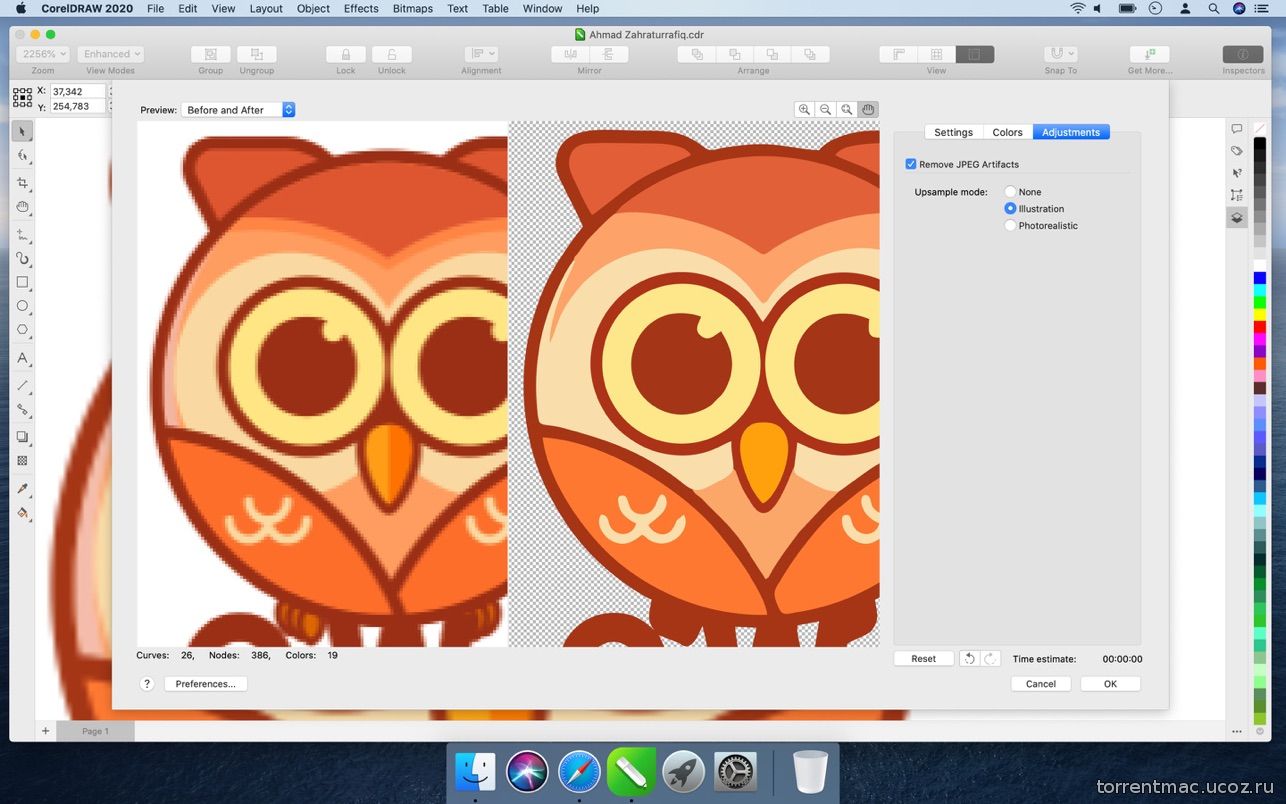Click the Page 1 tab
Image resolution: width=1286 pixels, height=804 pixels.
[95, 731]
